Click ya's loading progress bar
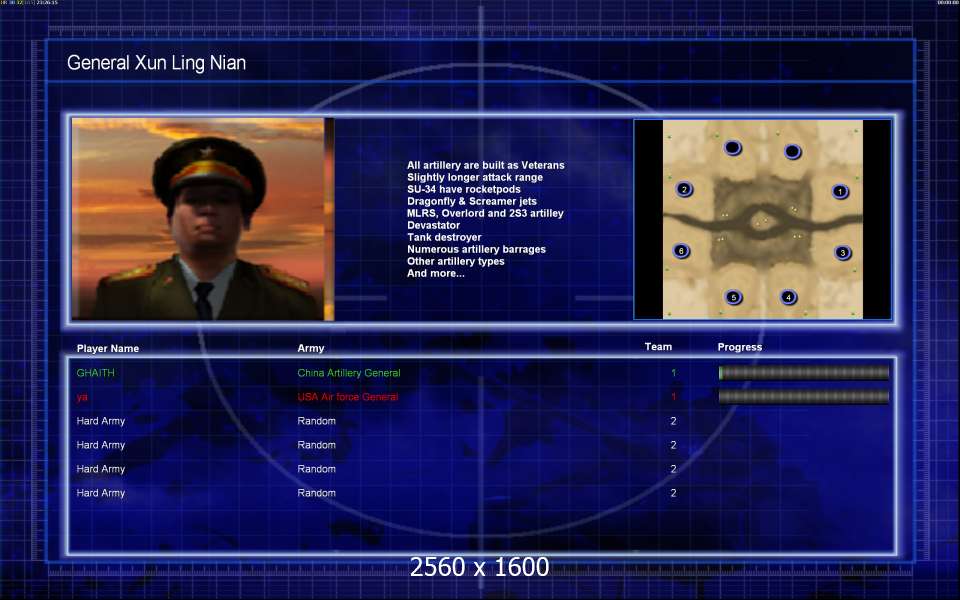 (804, 397)
